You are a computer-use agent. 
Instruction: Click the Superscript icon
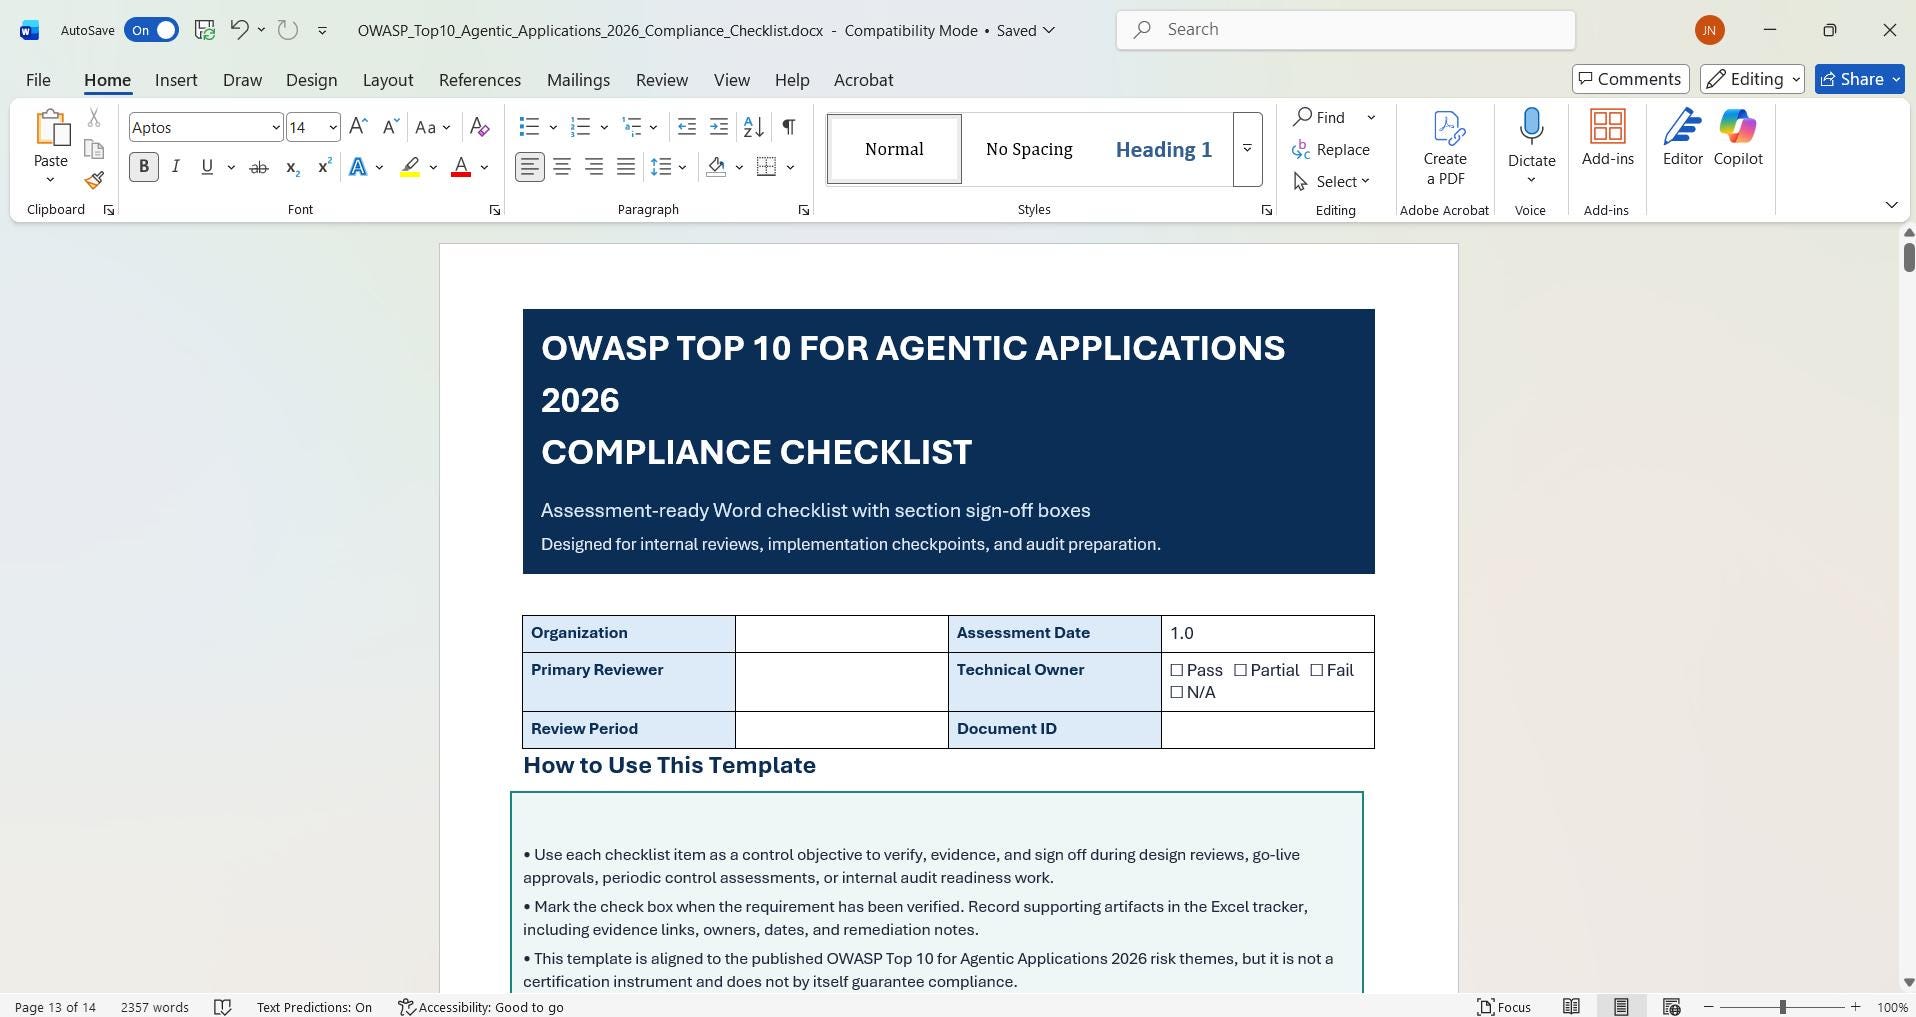tap(324, 167)
